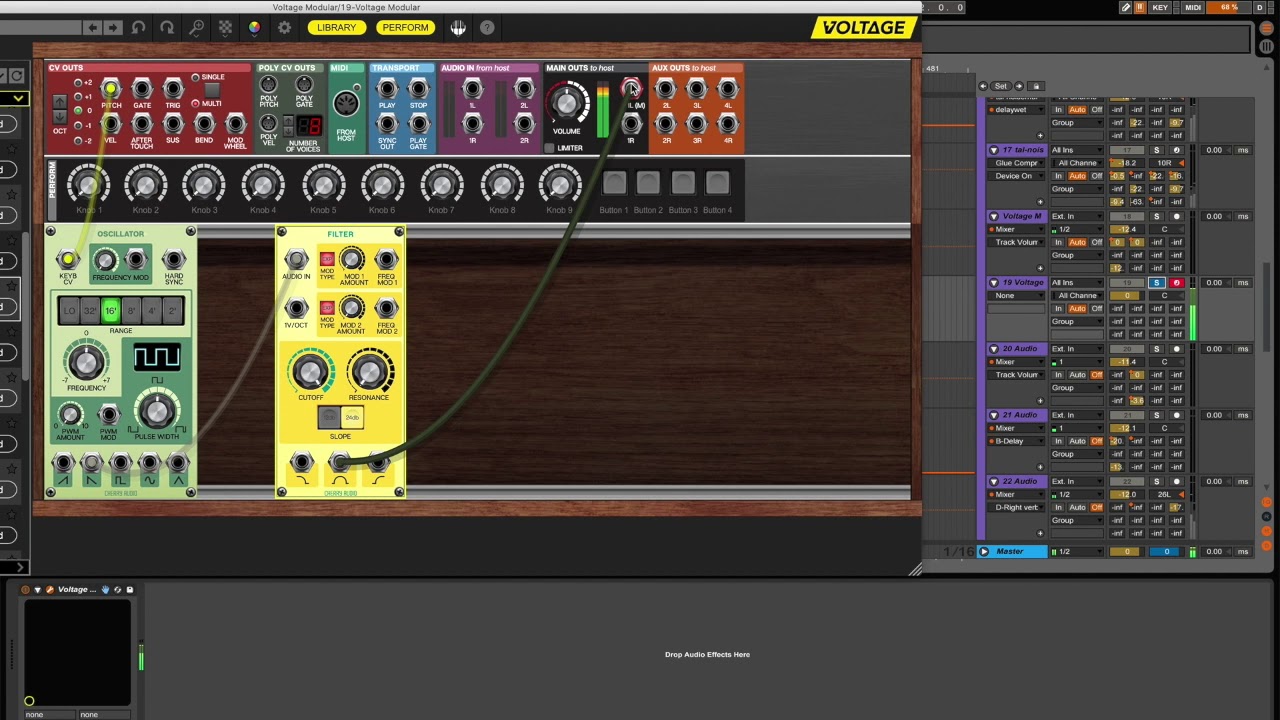Collapse the 21 Audio track
This screenshot has width=1280, height=720.
(994, 415)
